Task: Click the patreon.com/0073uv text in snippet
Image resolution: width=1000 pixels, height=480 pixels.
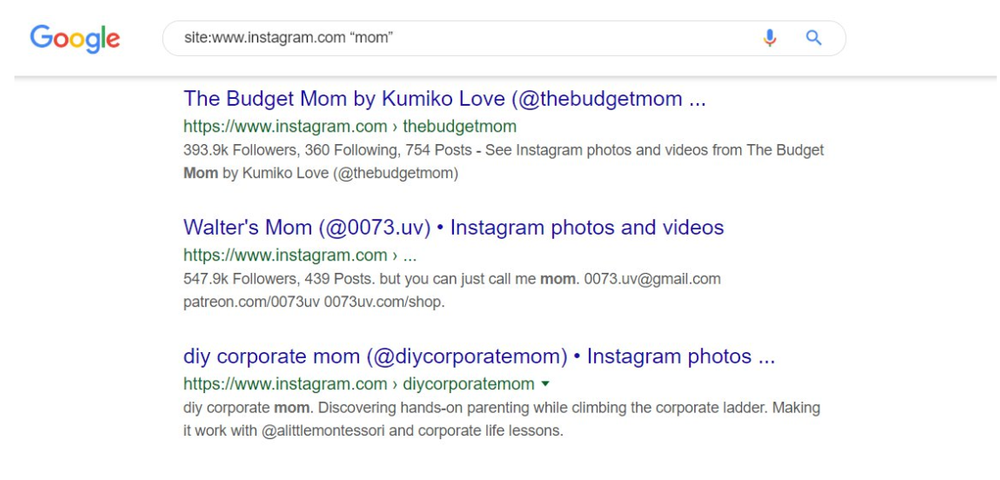Action: click(x=251, y=302)
